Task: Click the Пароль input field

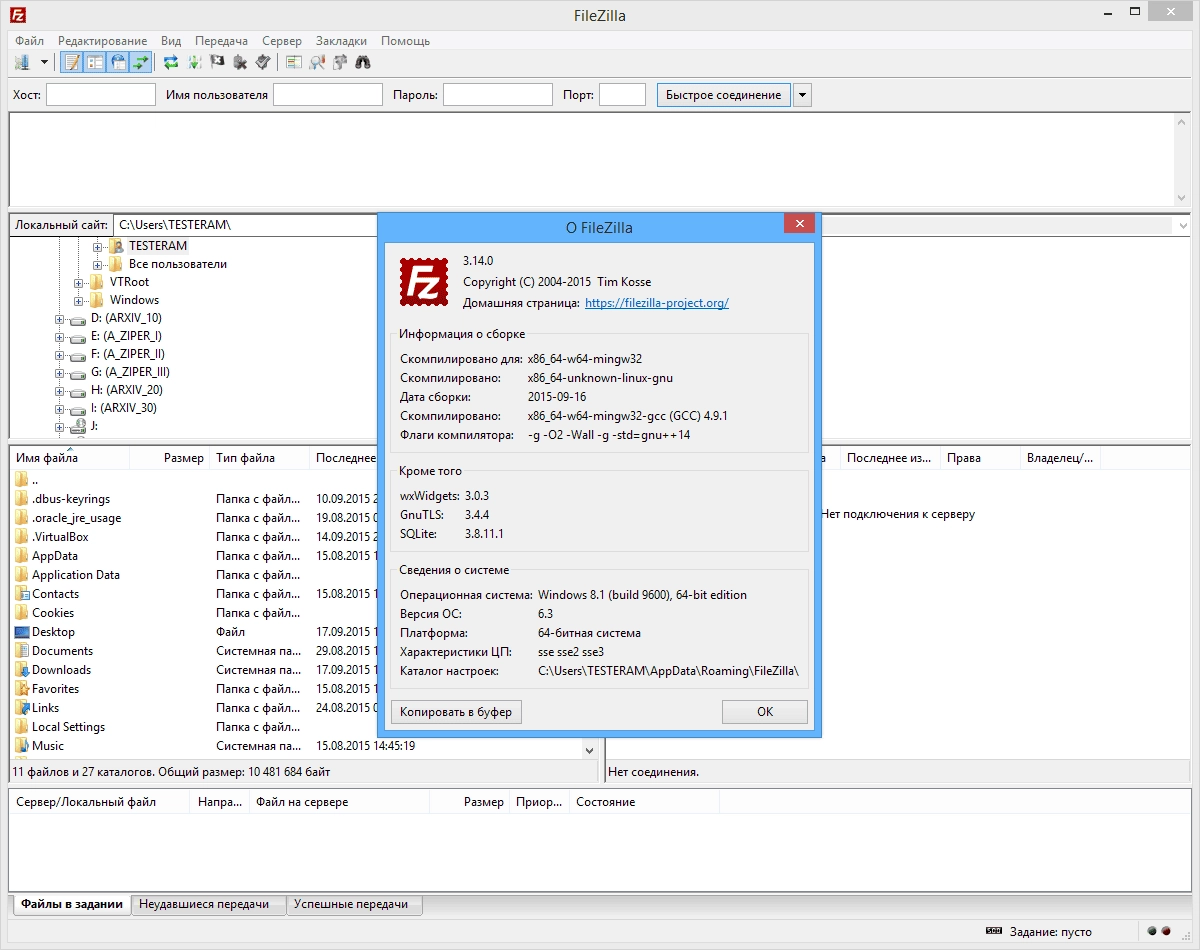Action: click(498, 95)
